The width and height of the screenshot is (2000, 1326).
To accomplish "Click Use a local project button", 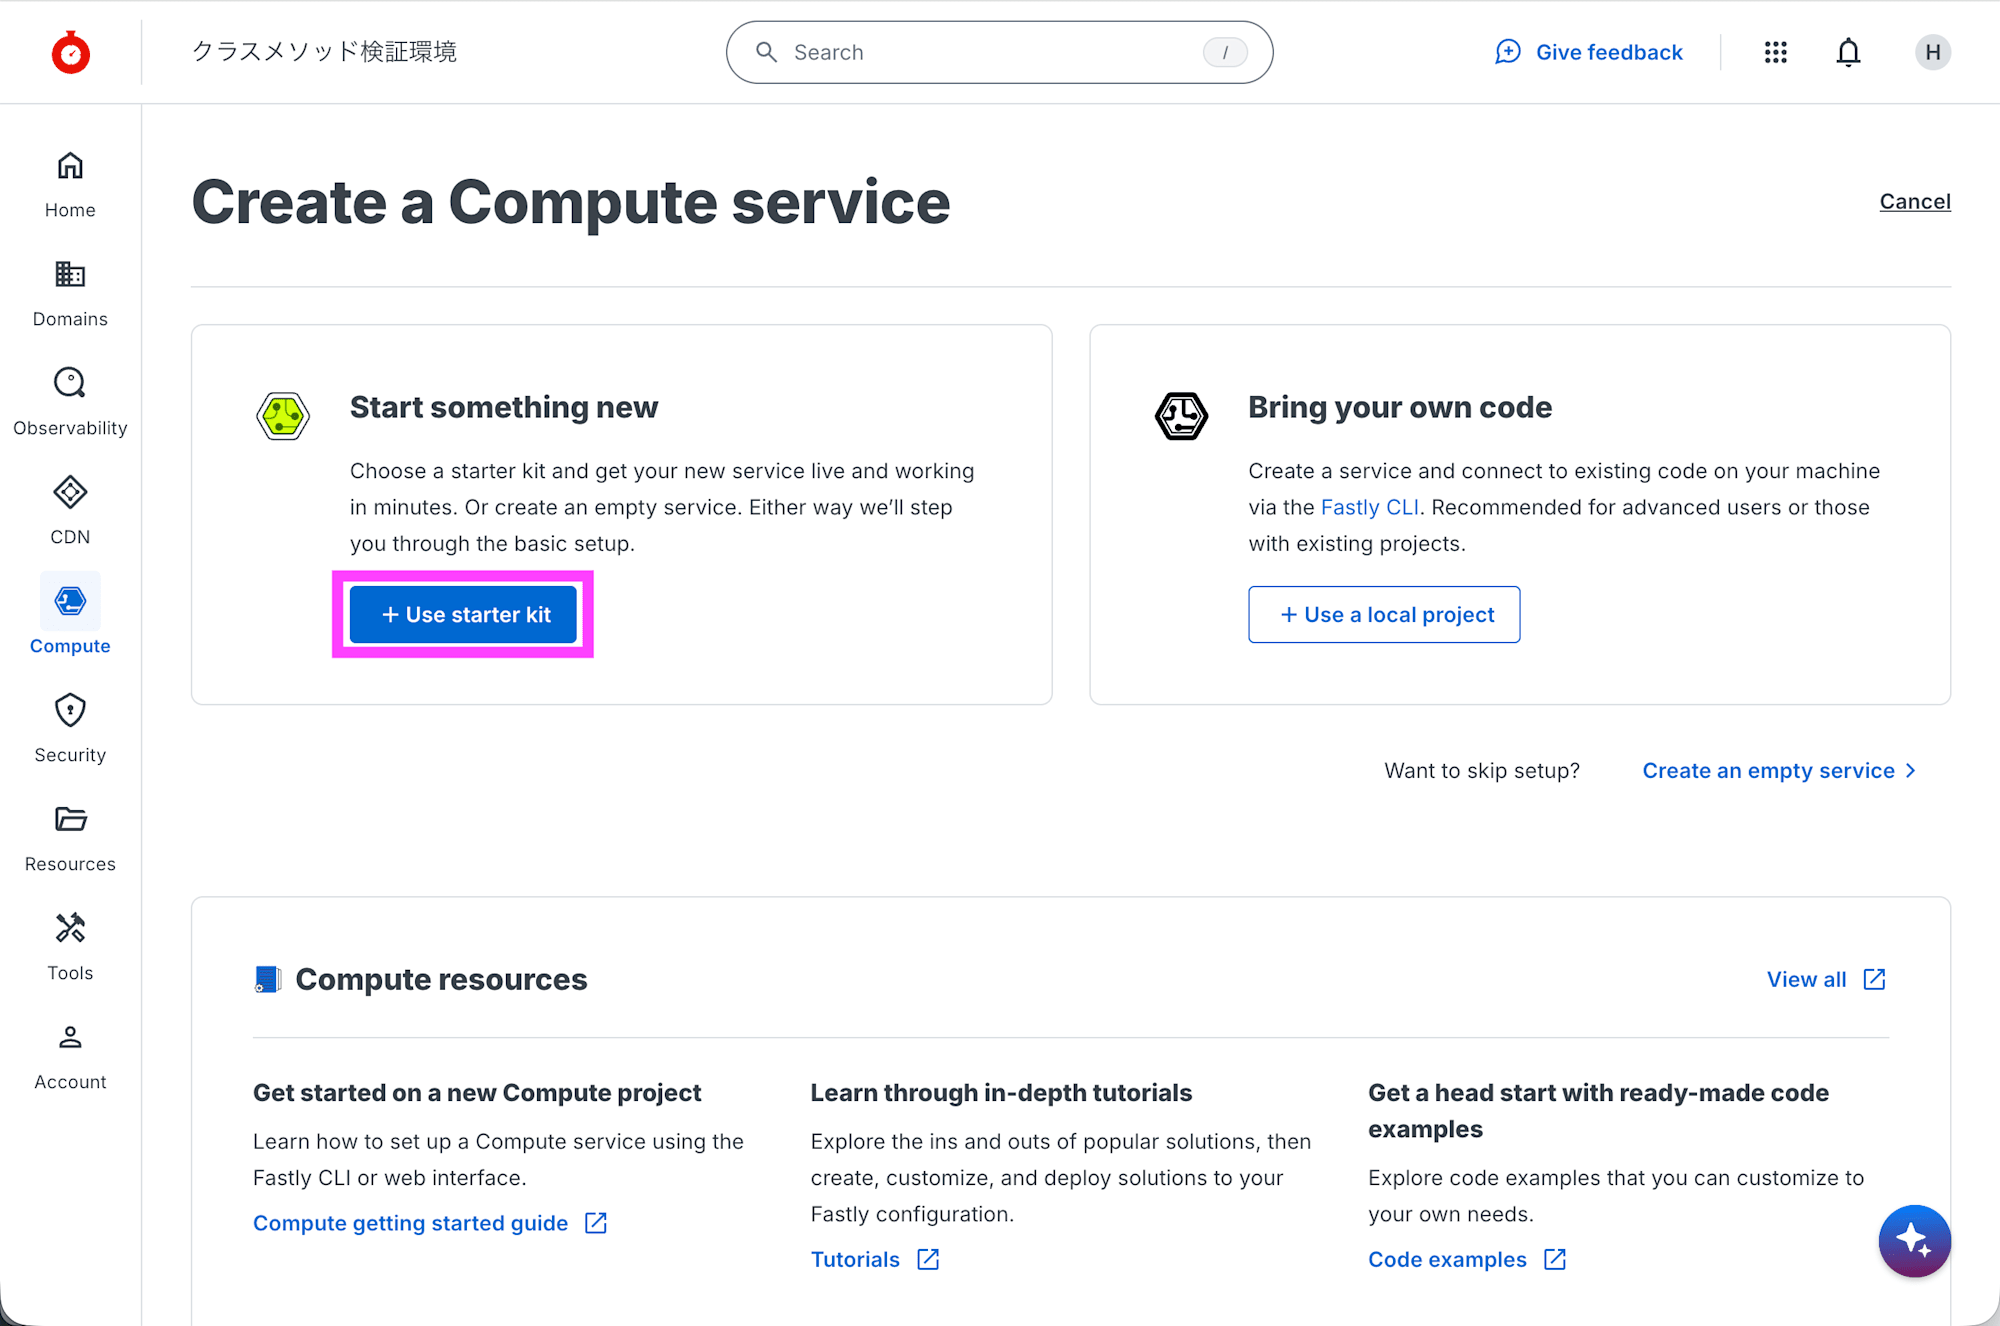I will tap(1384, 615).
